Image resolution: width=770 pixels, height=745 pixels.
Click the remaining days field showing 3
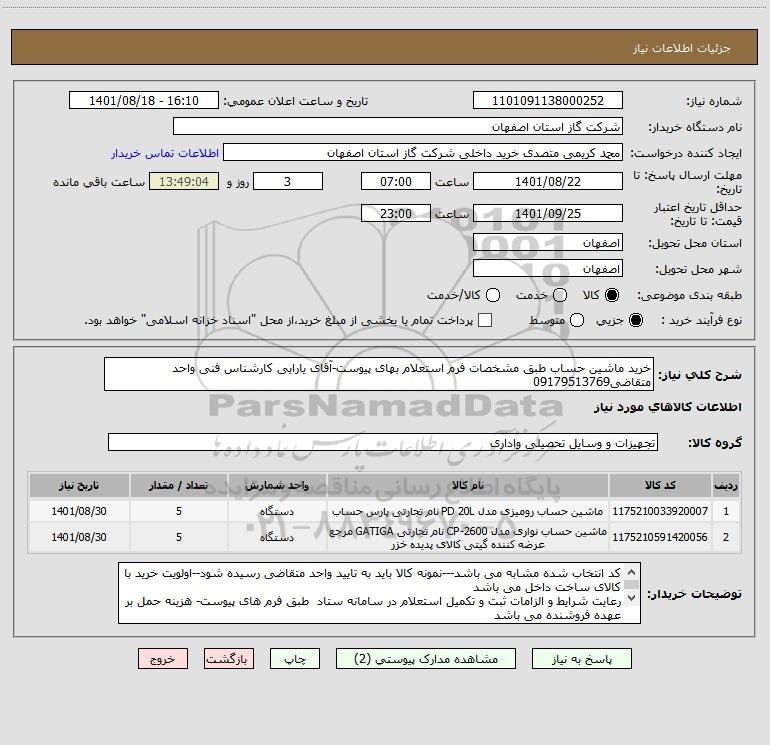tap(288, 181)
